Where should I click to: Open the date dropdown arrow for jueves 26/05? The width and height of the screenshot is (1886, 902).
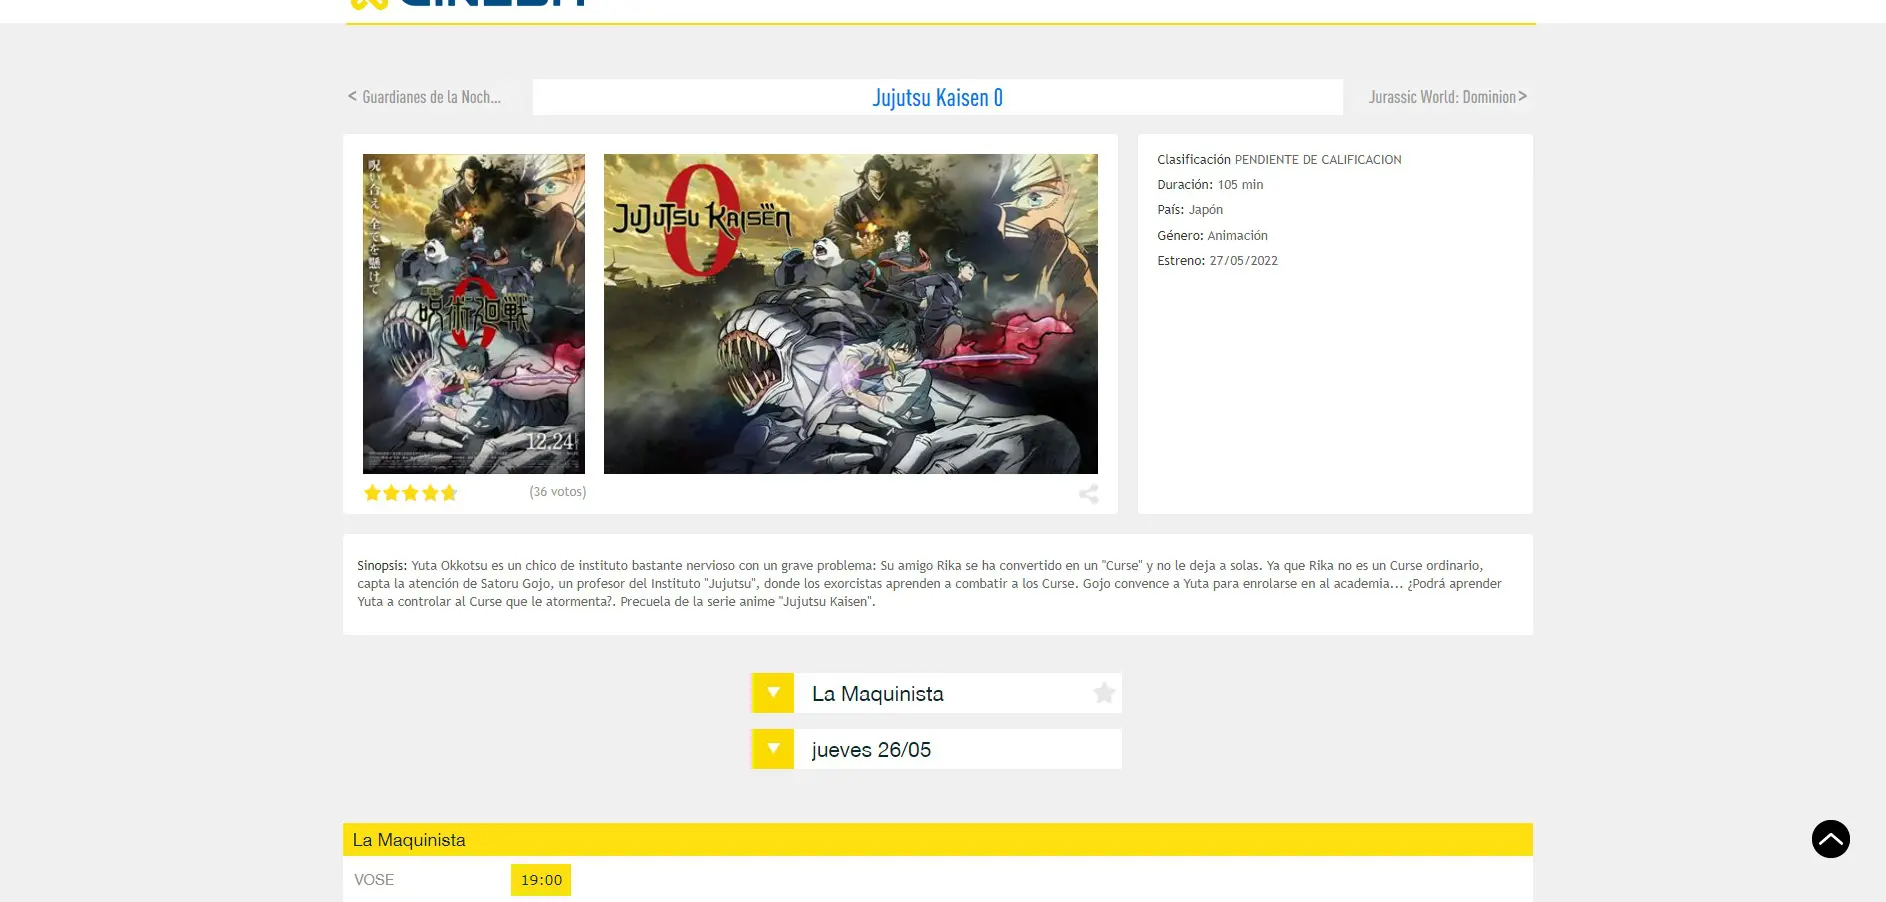coord(773,749)
